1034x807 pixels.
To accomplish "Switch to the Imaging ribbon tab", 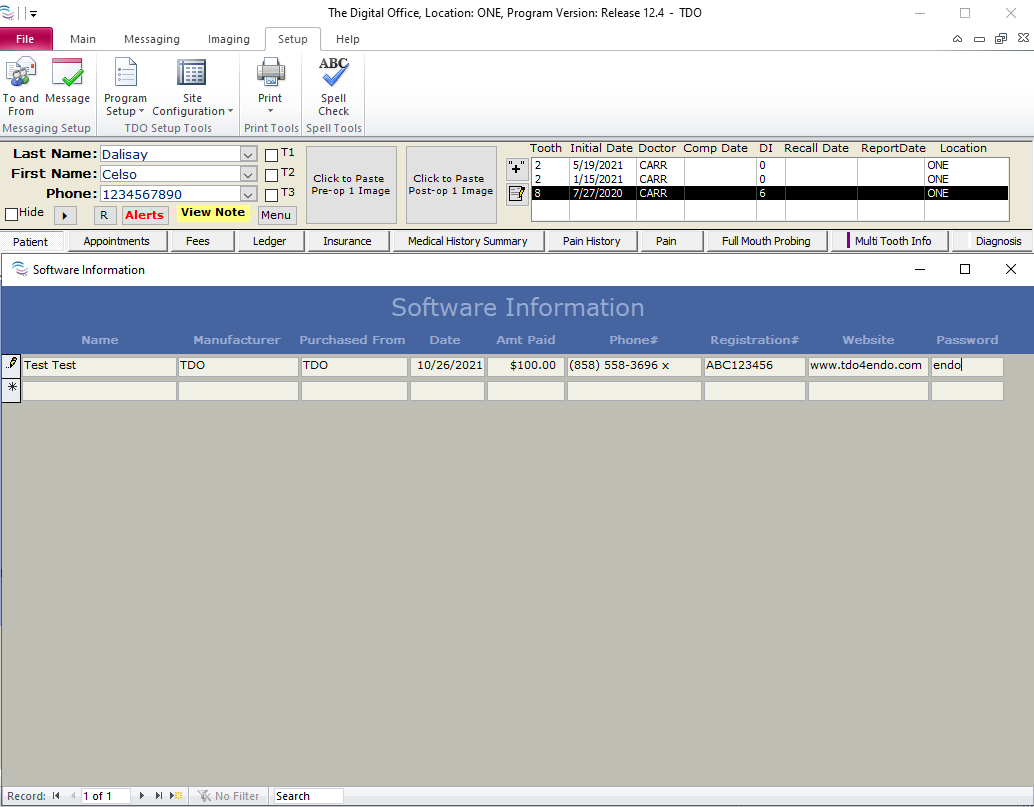I will 228,39.
